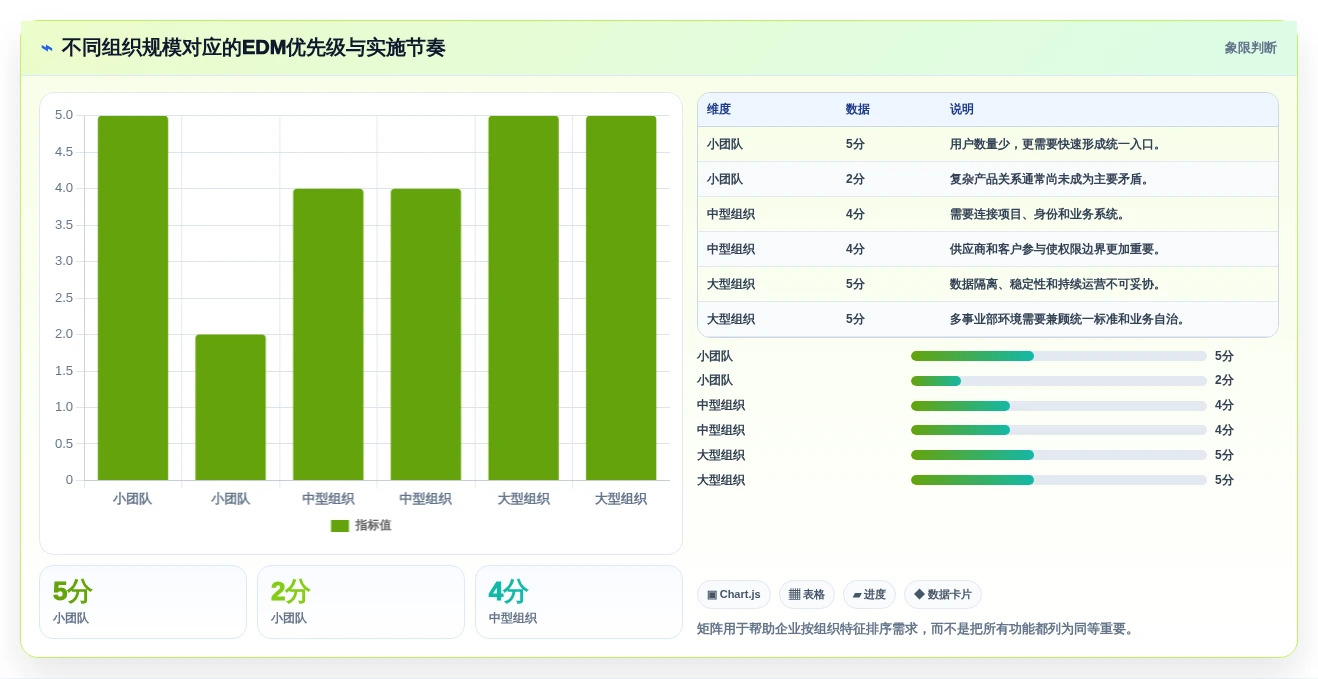Click the 5.0 y-axis label
Viewport: 1318px width, 679px height.
pyautogui.click(x=64, y=115)
